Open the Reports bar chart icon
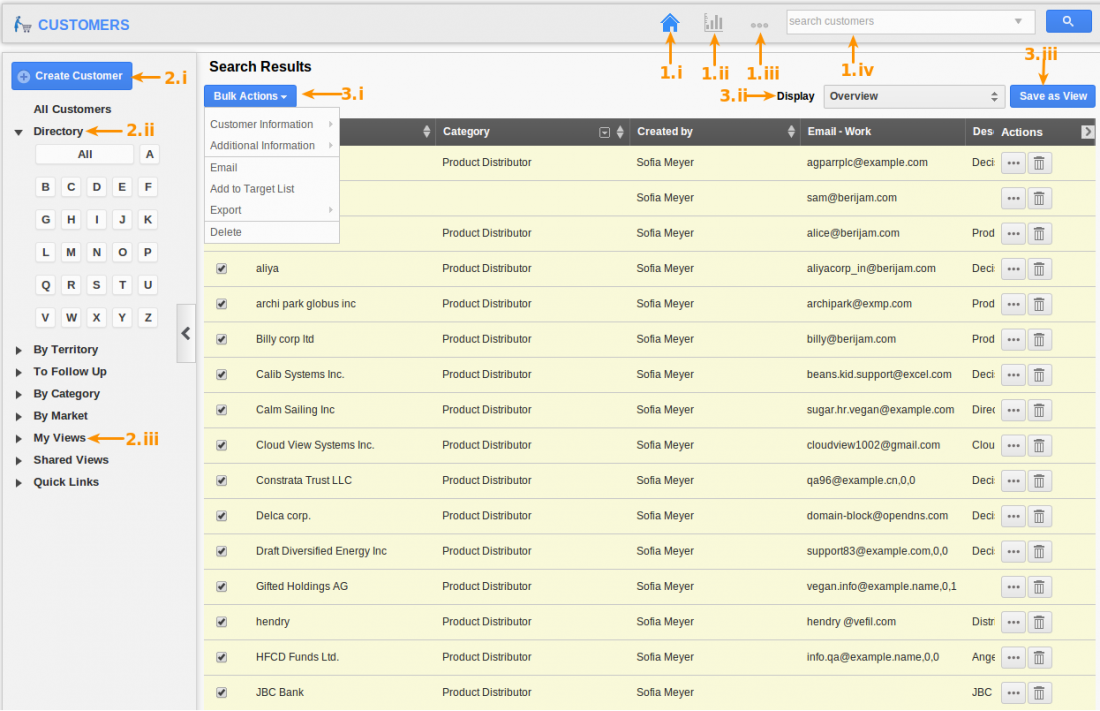The image size is (1100, 711). point(713,22)
